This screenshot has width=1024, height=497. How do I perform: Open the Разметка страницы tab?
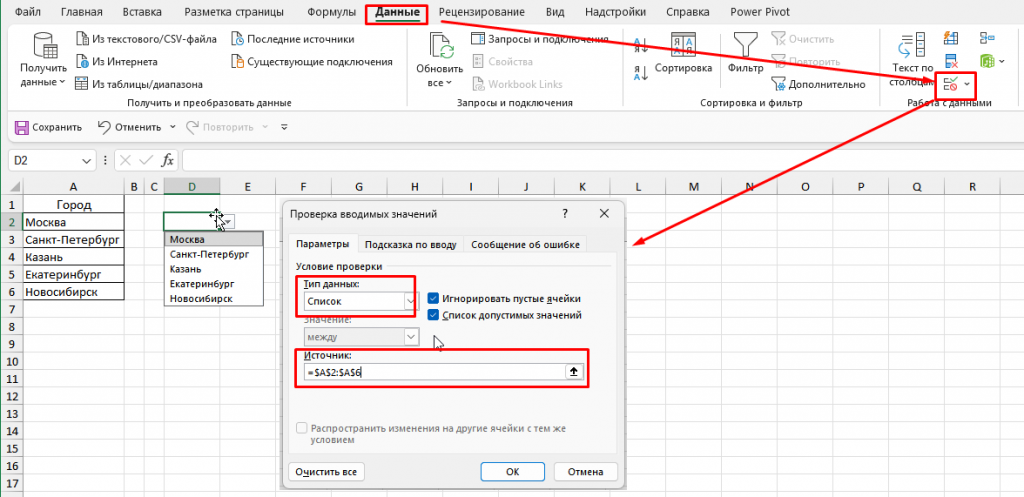click(x=234, y=12)
